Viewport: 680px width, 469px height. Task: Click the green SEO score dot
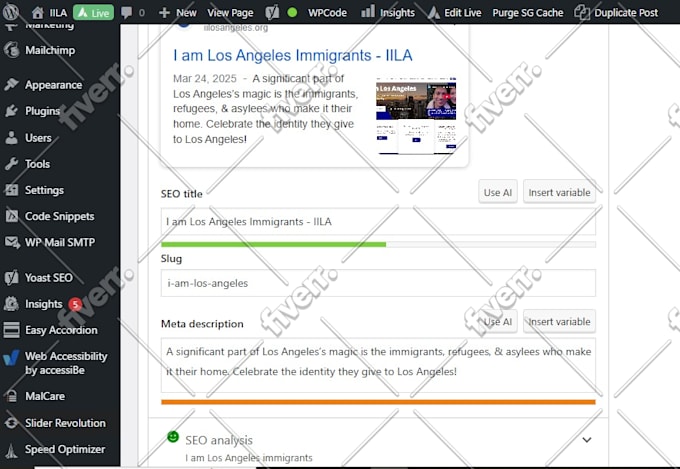point(292,13)
